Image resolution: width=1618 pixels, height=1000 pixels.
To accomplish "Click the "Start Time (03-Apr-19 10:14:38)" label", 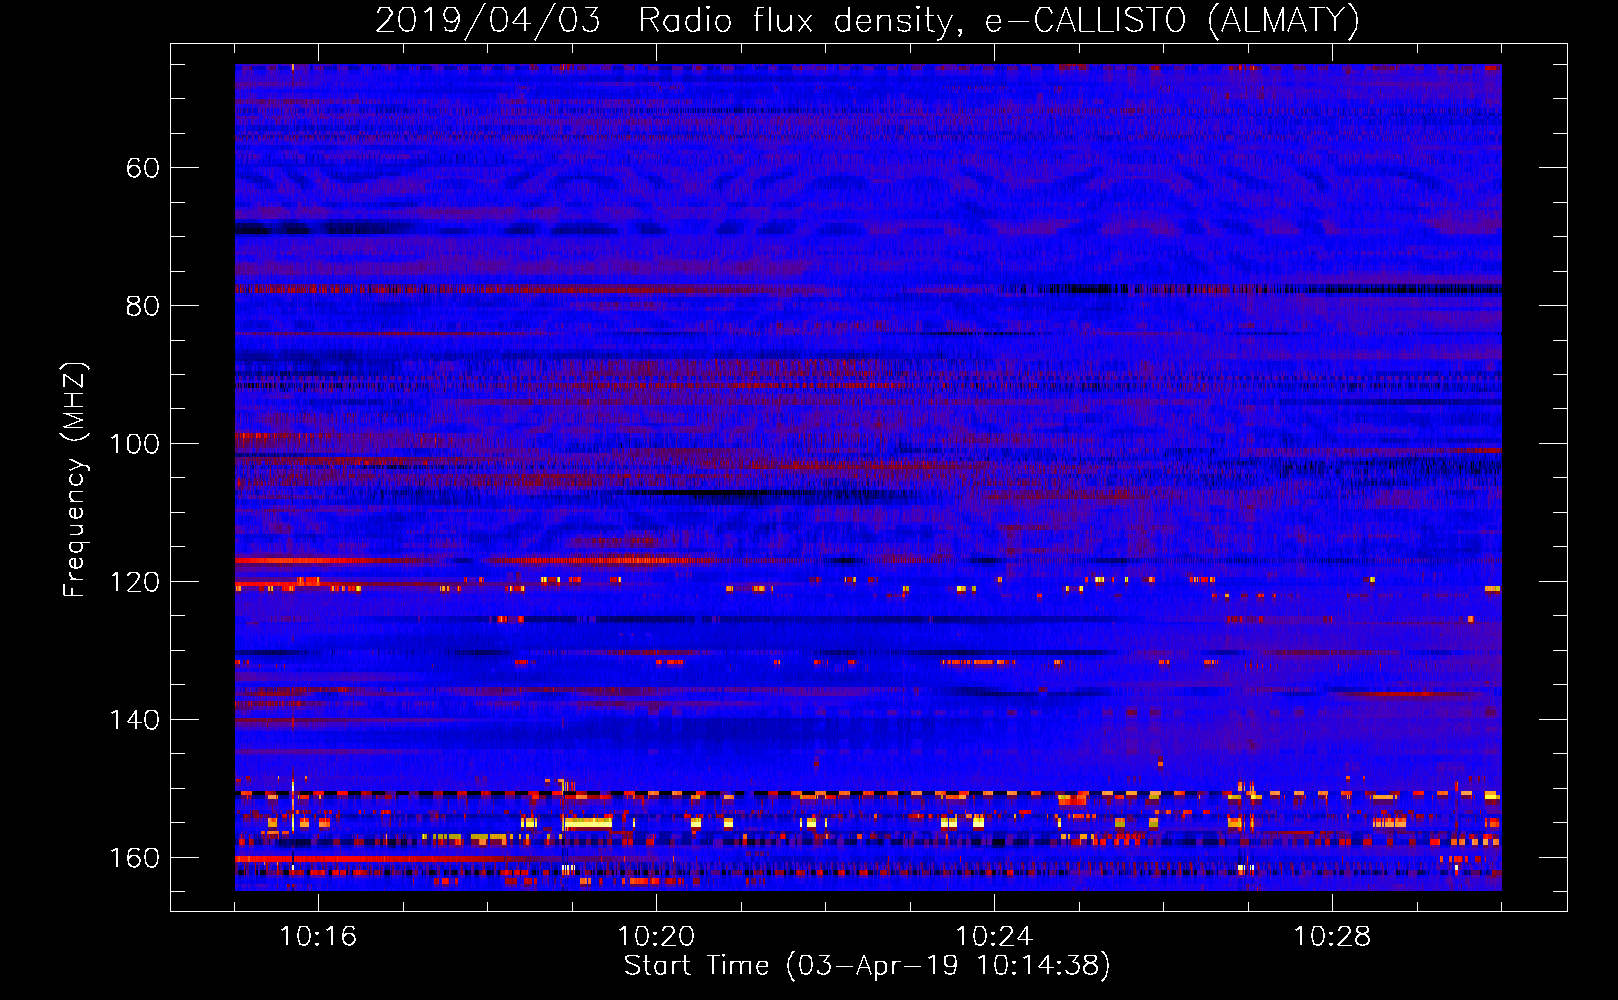I will [867, 966].
